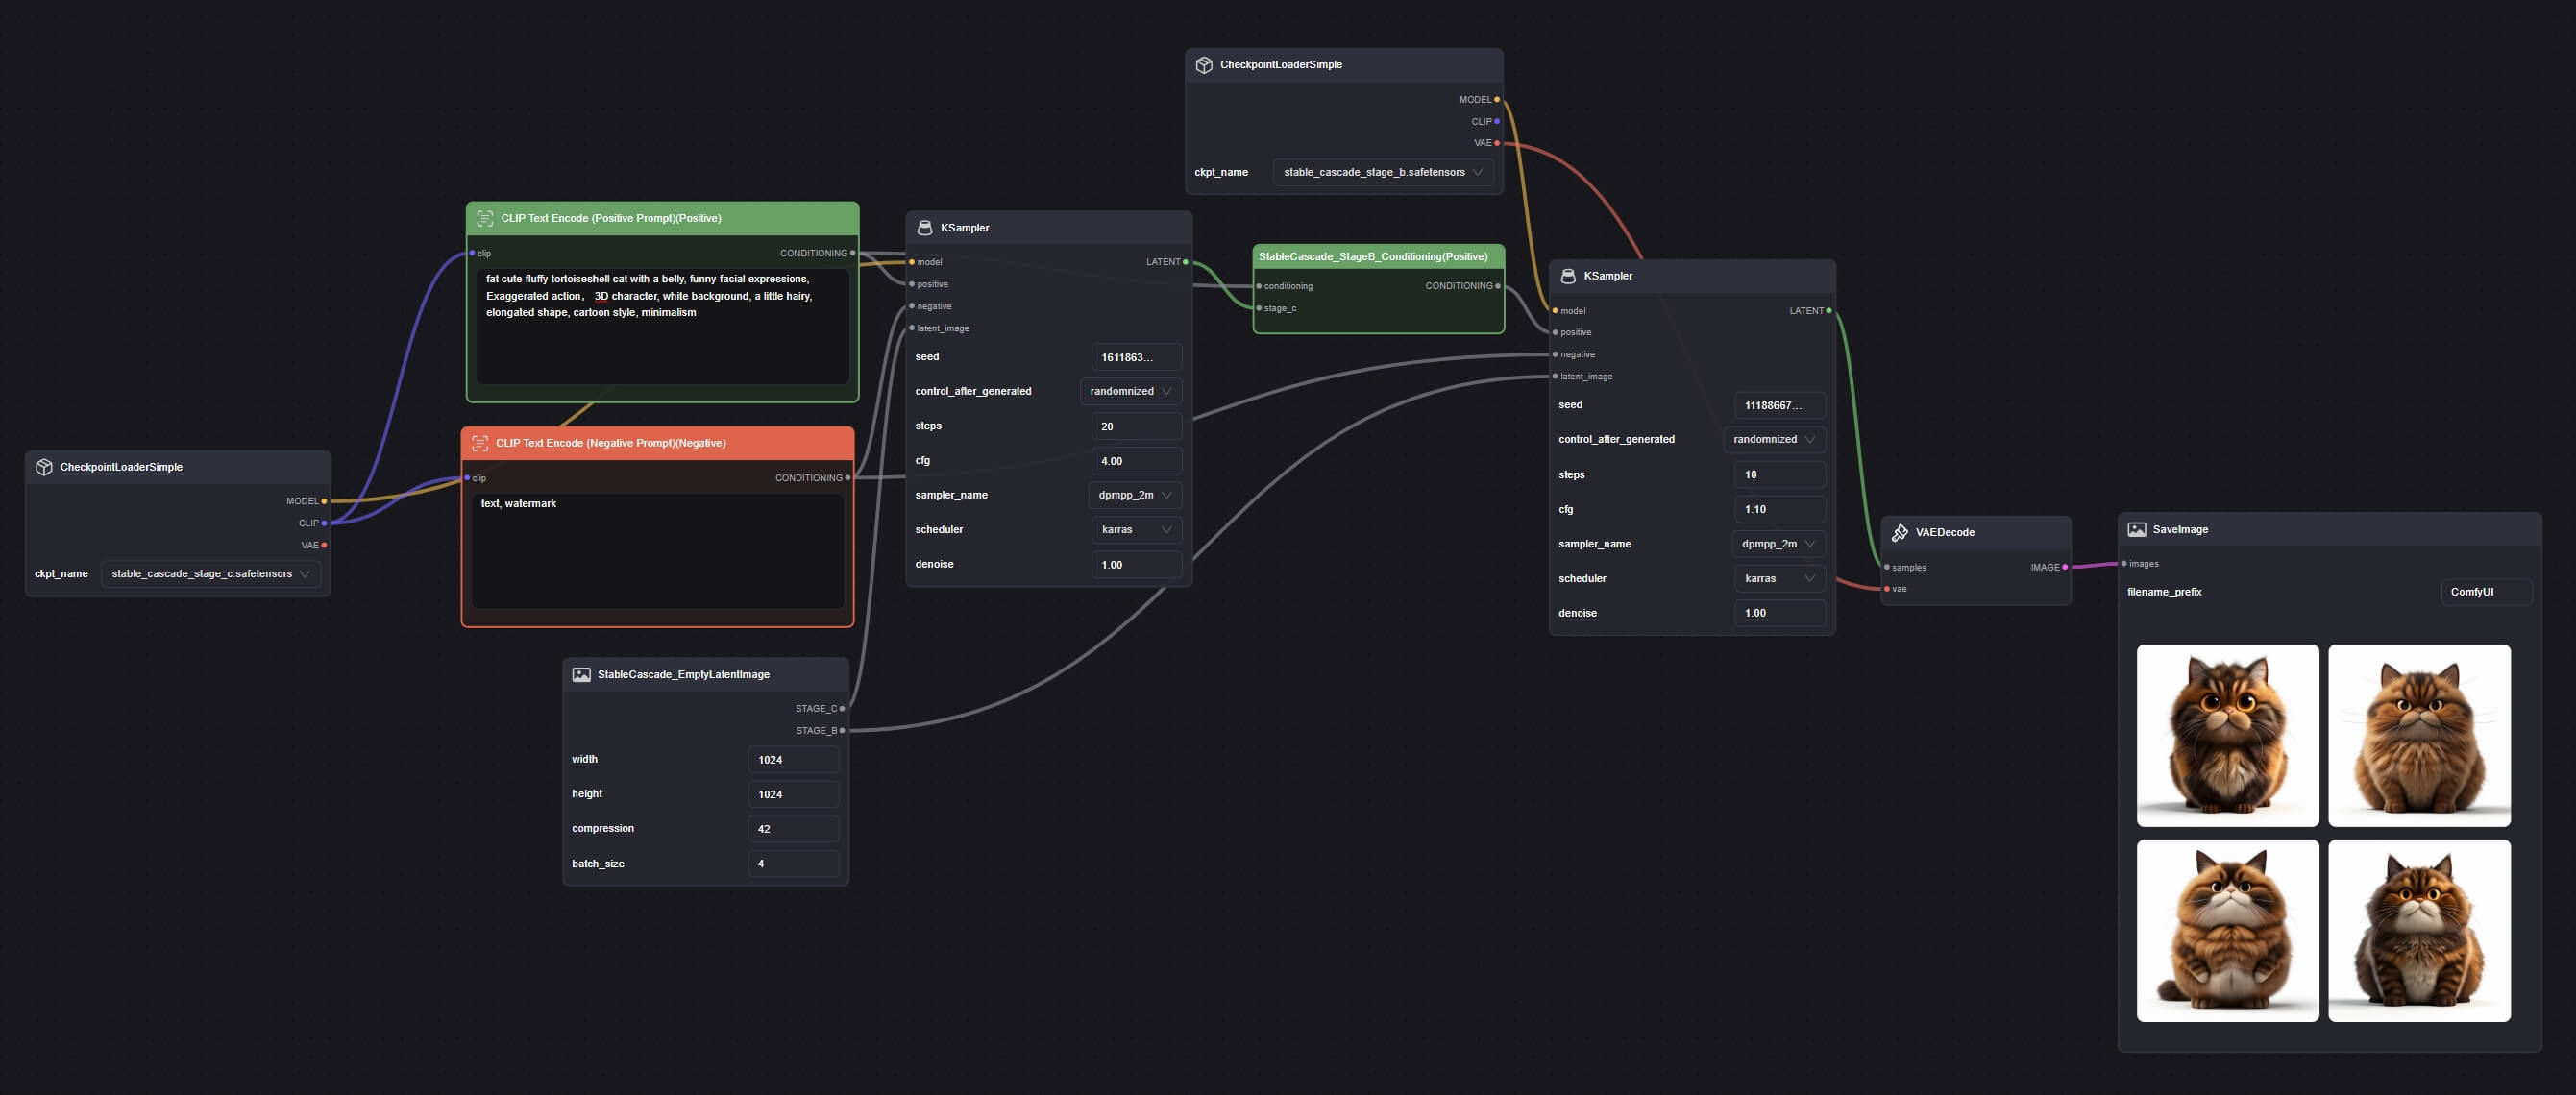Click the first KSampler's denoise 1.00 field

click(x=1137, y=565)
